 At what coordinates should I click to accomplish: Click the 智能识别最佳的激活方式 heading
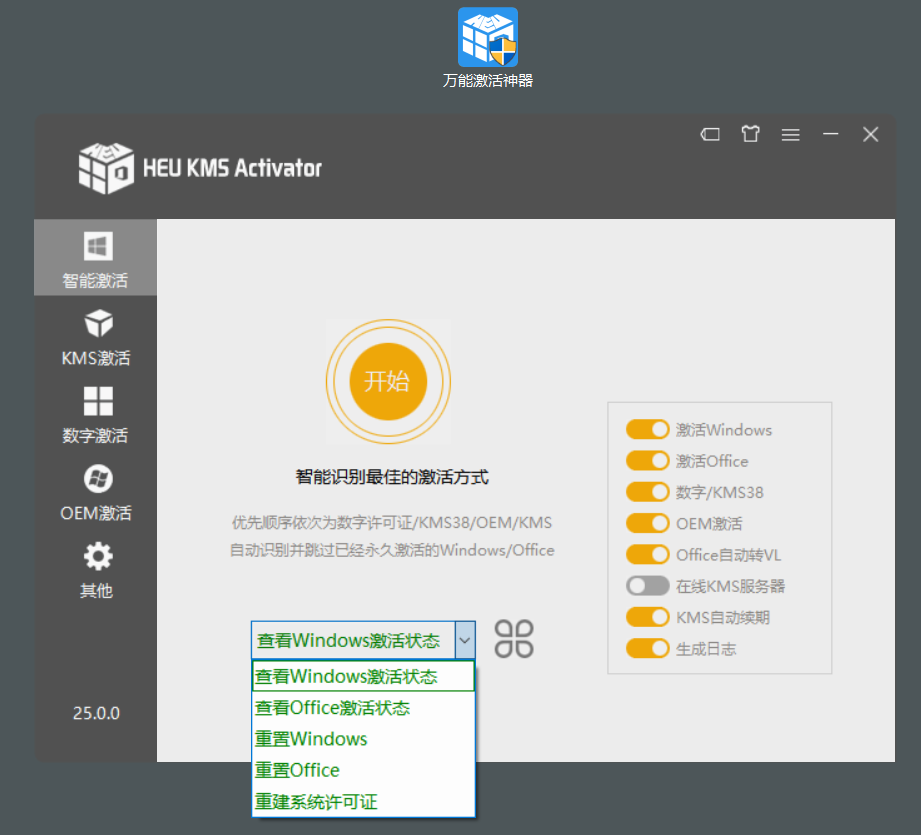coord(392,477)
